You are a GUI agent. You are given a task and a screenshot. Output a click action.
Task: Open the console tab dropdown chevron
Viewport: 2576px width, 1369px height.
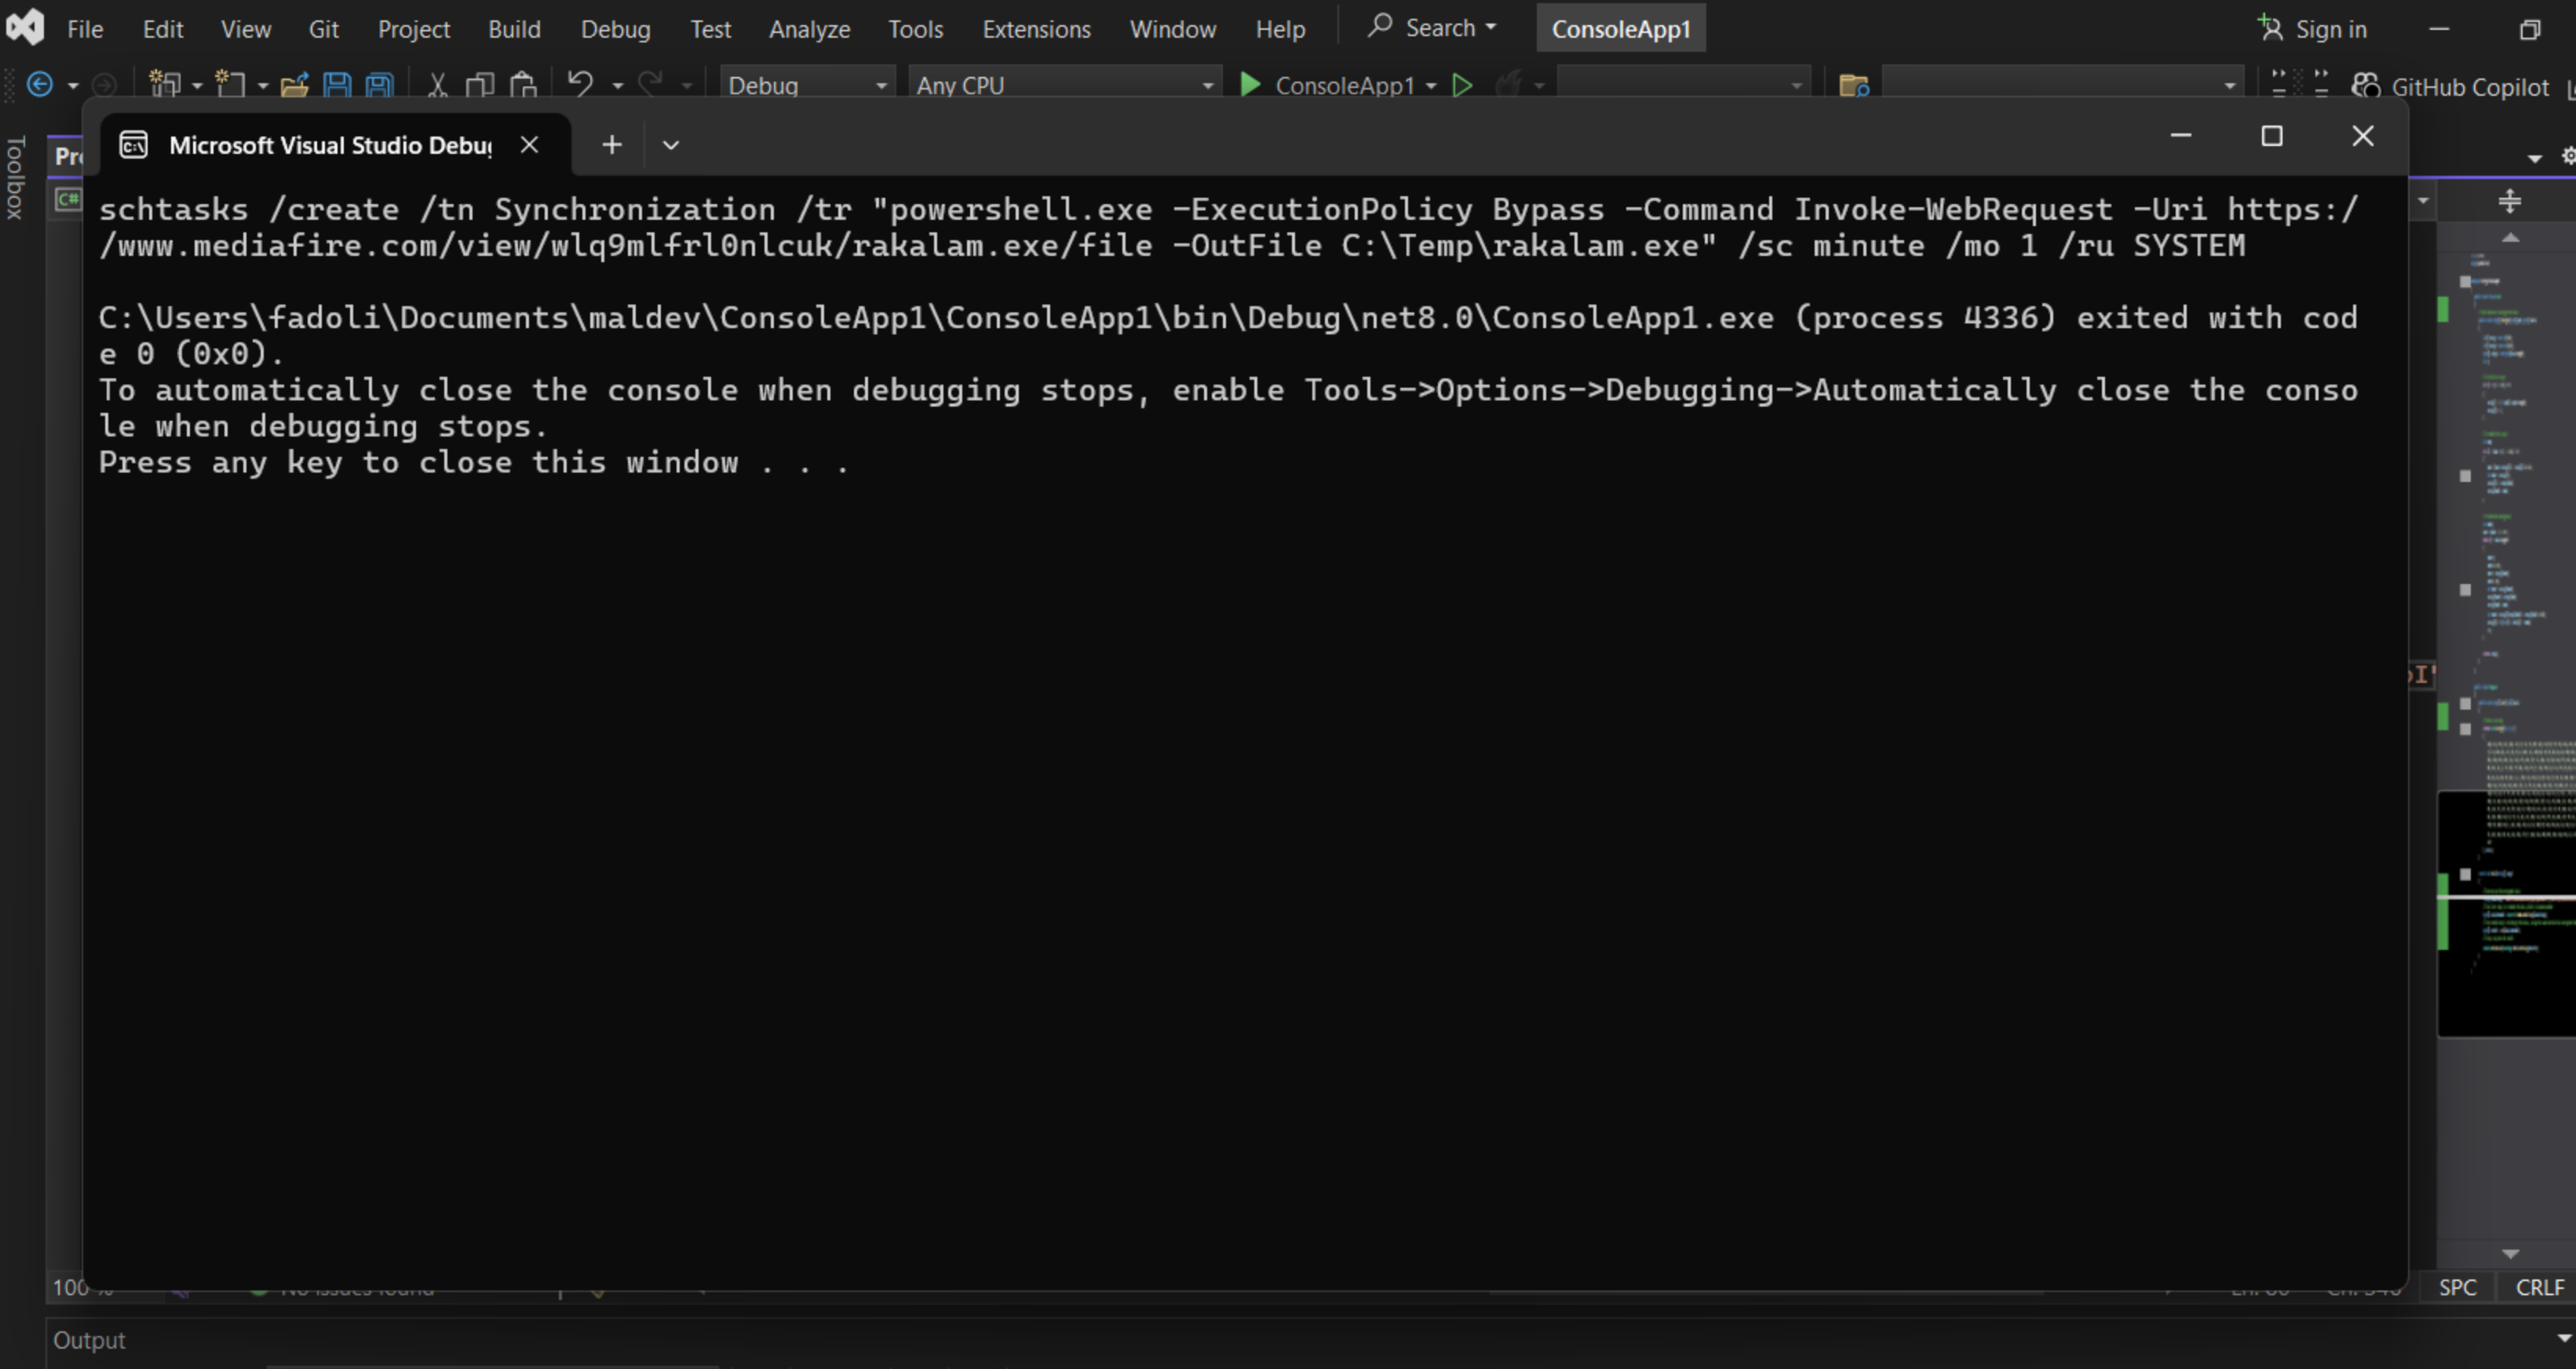point(671,145)
